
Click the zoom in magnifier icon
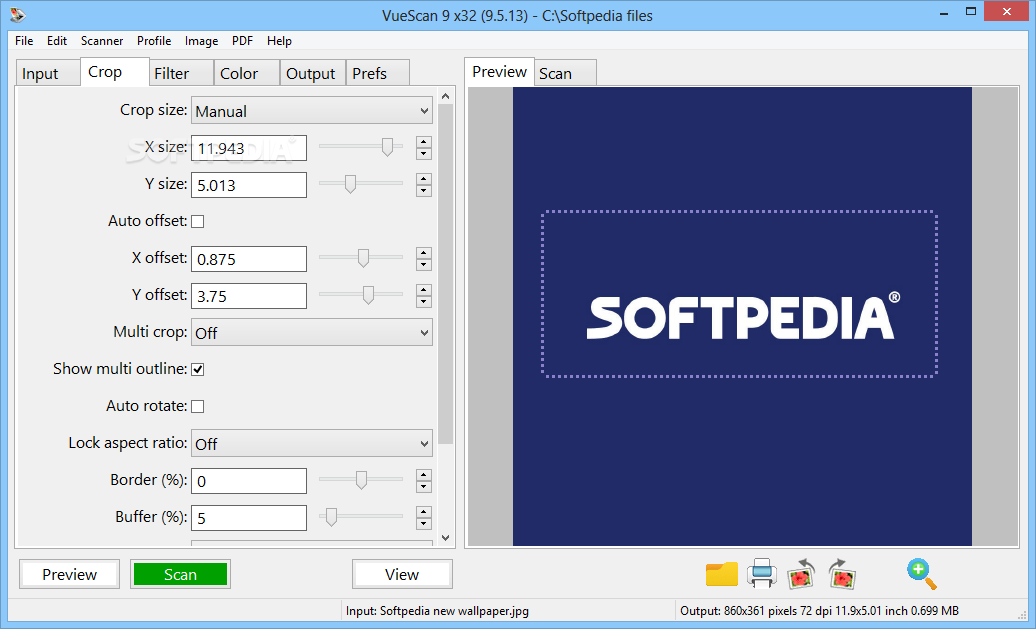[x=922, y=574]
